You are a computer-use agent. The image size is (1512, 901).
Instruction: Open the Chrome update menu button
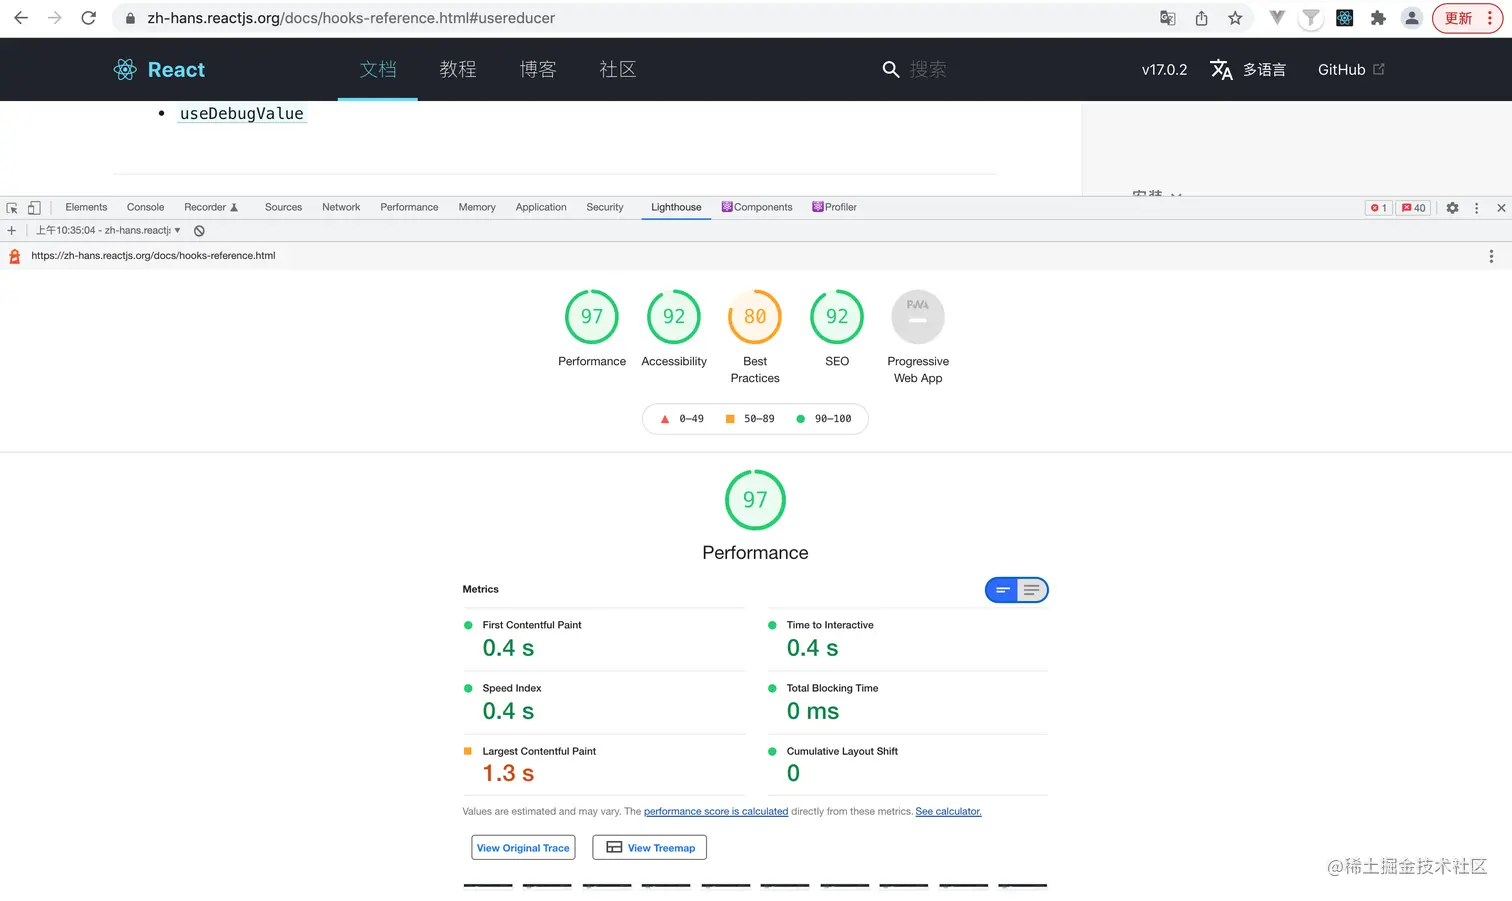coord(1467,18)
